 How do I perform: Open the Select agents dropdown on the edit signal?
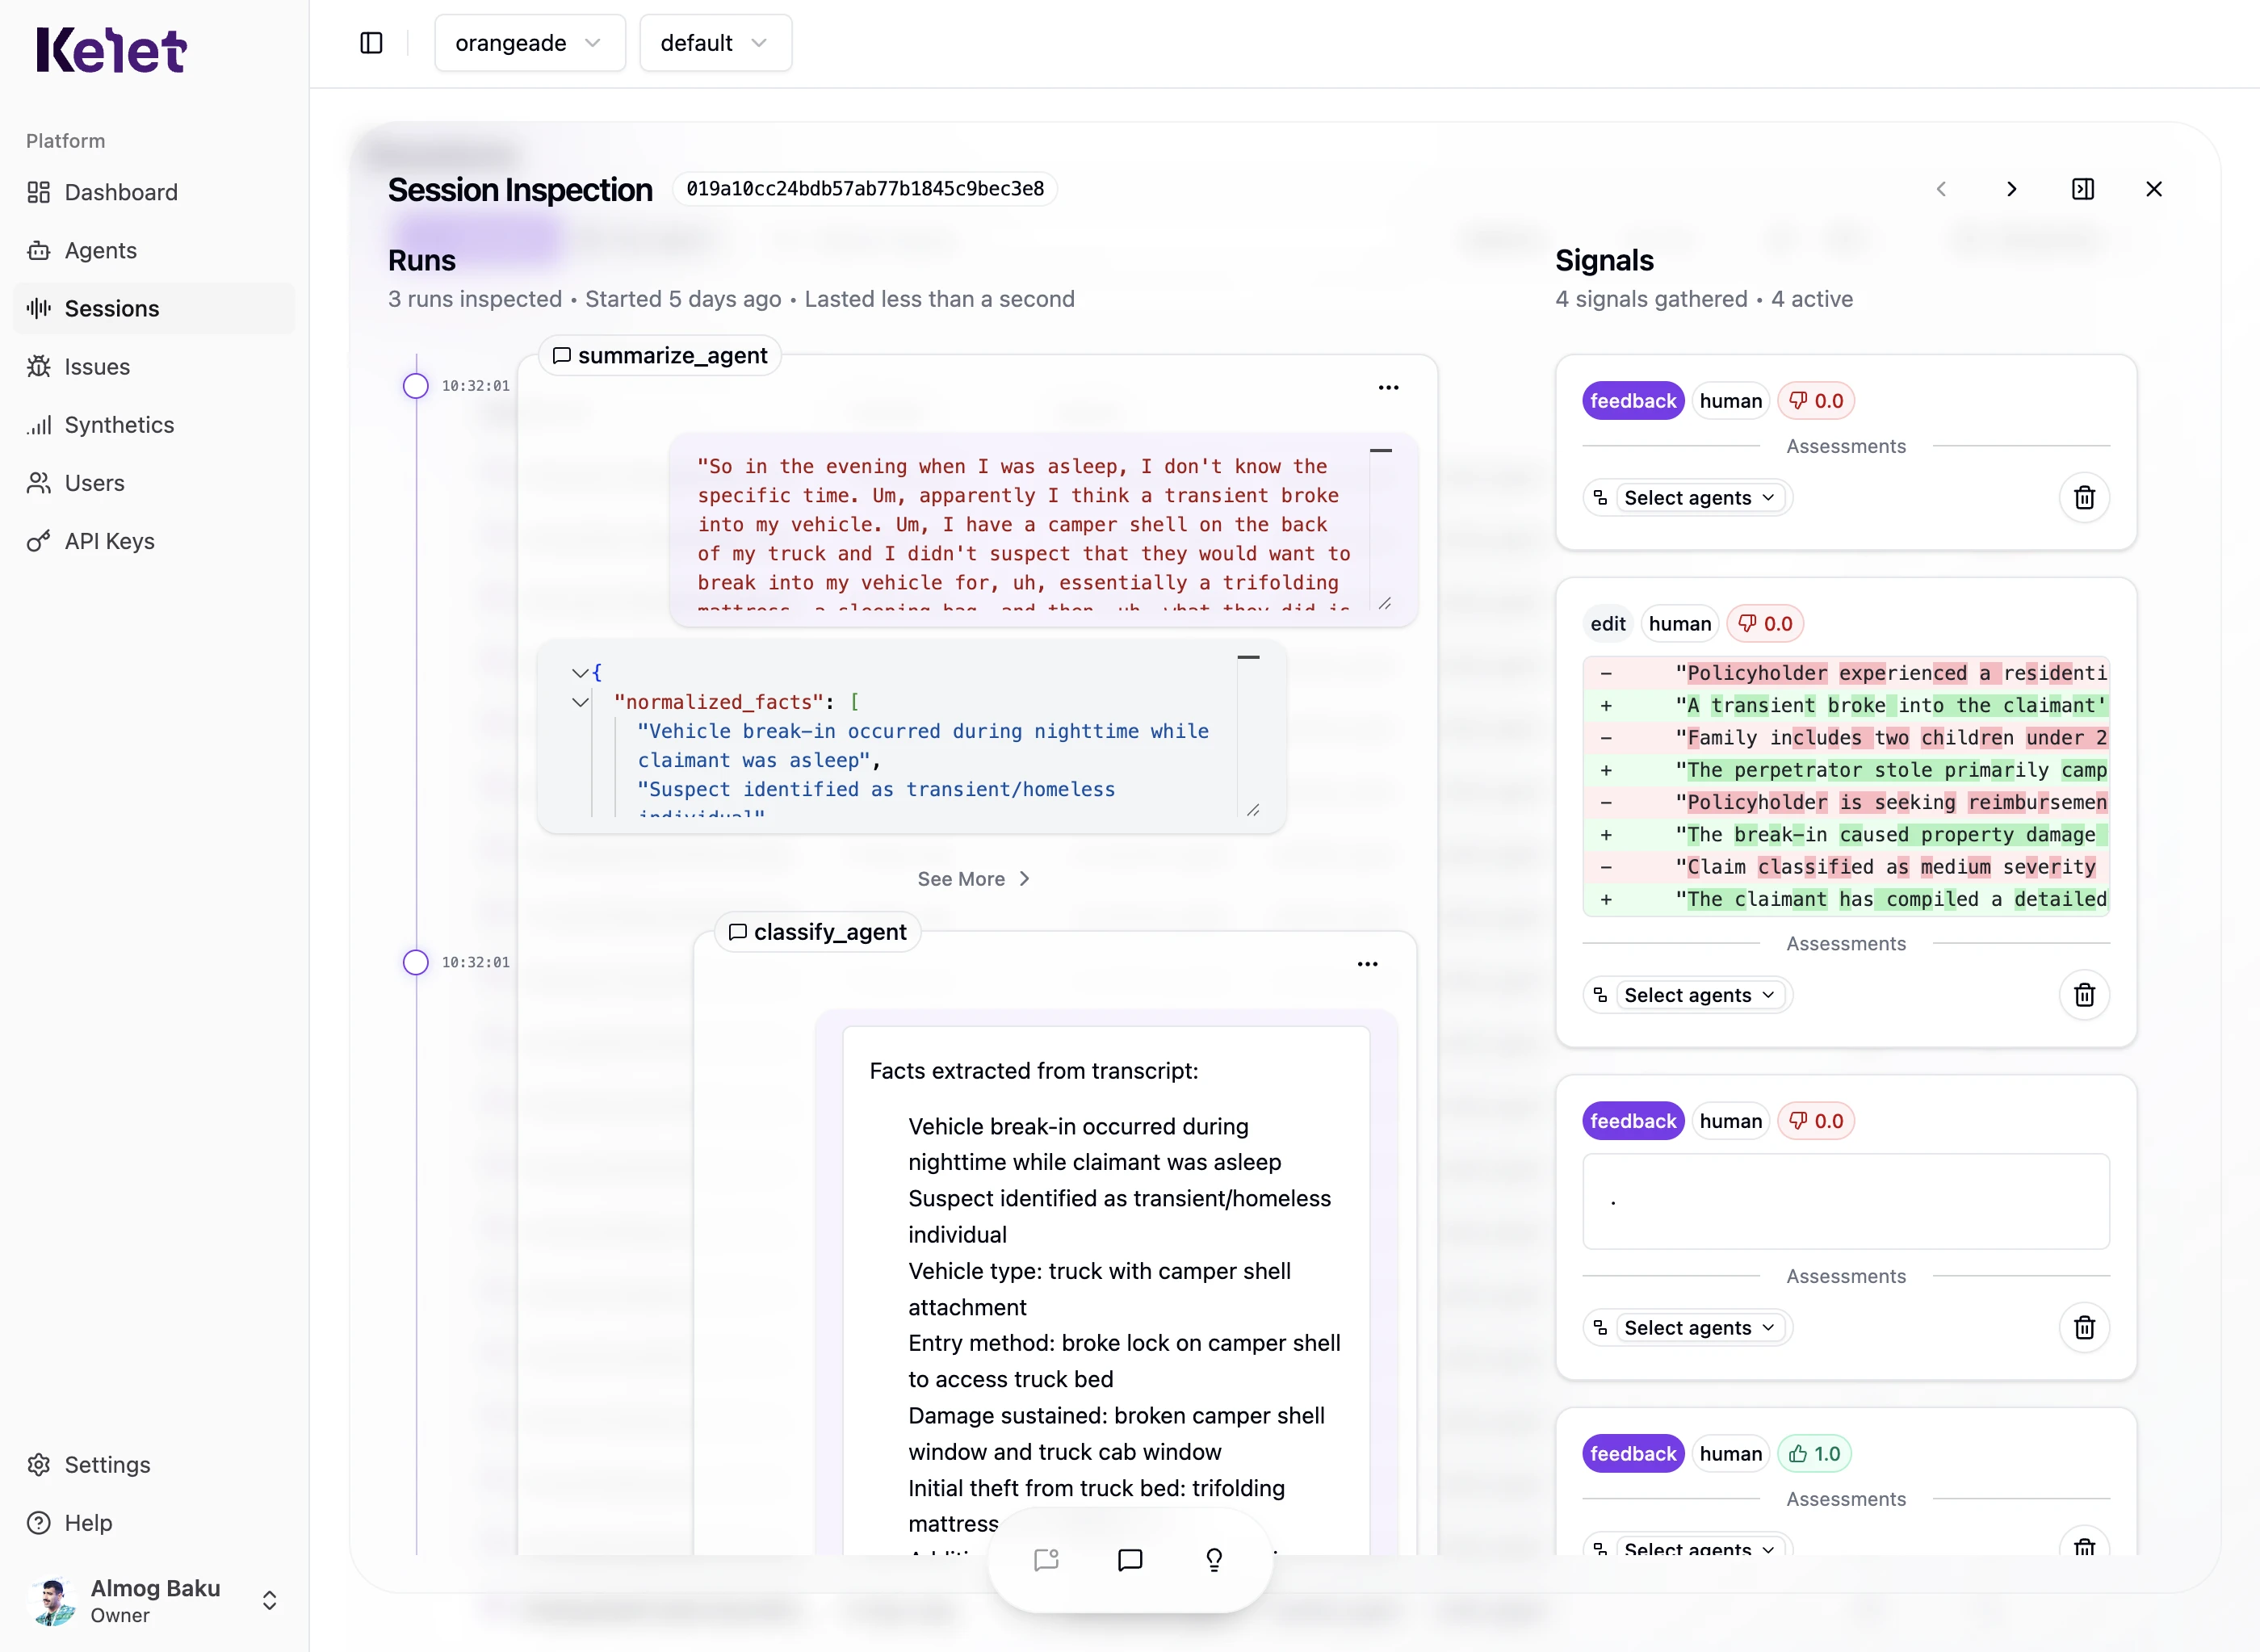point(1685,994)
